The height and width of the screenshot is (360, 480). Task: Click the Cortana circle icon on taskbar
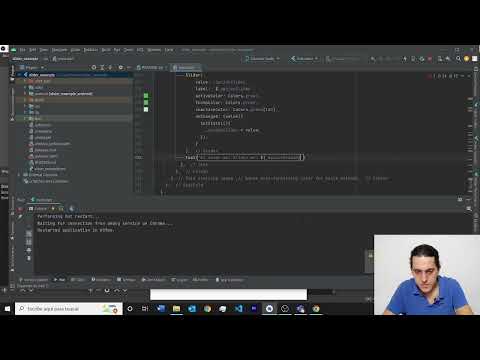130,309
